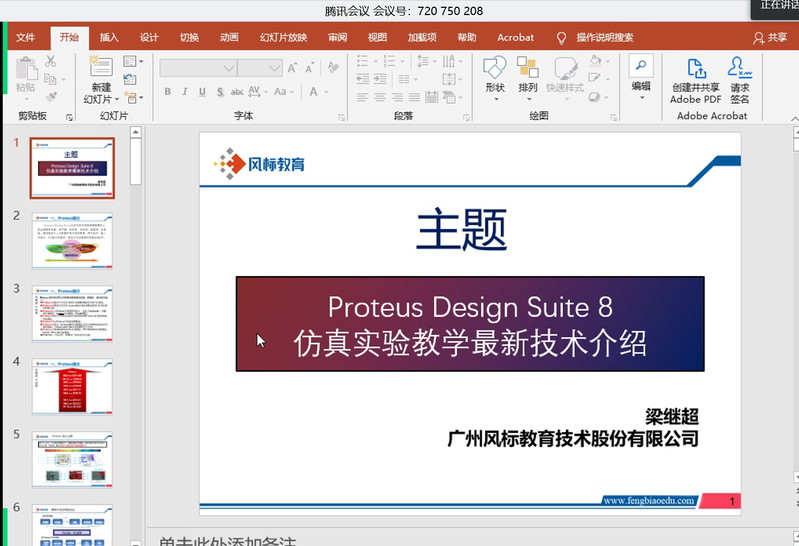
Task: Toggle Italic formatting
Action: (x=185, y=92)
